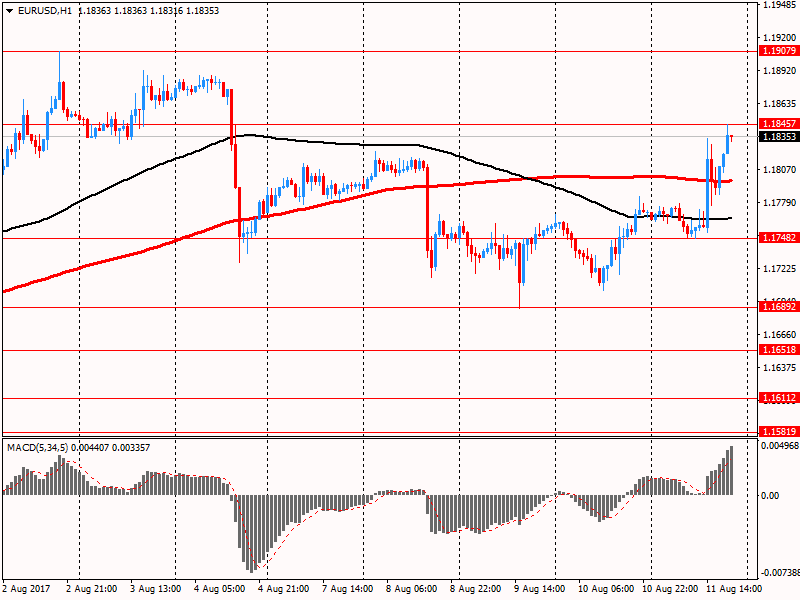This screenshot has width=800, height=600.
Task: Select the EURUSD,H1 chart title
Action: tap(44, 11)
